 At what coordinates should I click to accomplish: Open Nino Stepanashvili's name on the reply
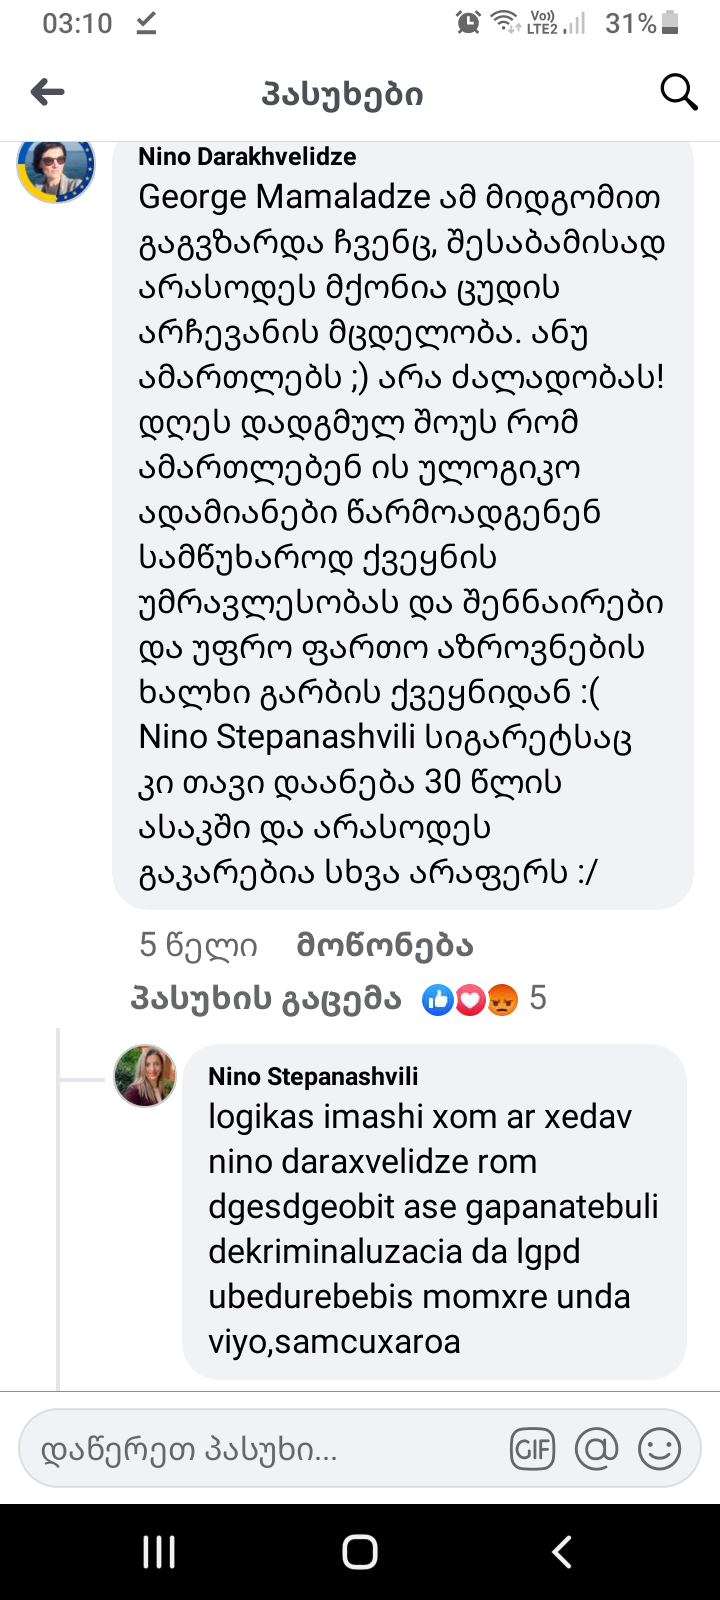[313, 1076]
